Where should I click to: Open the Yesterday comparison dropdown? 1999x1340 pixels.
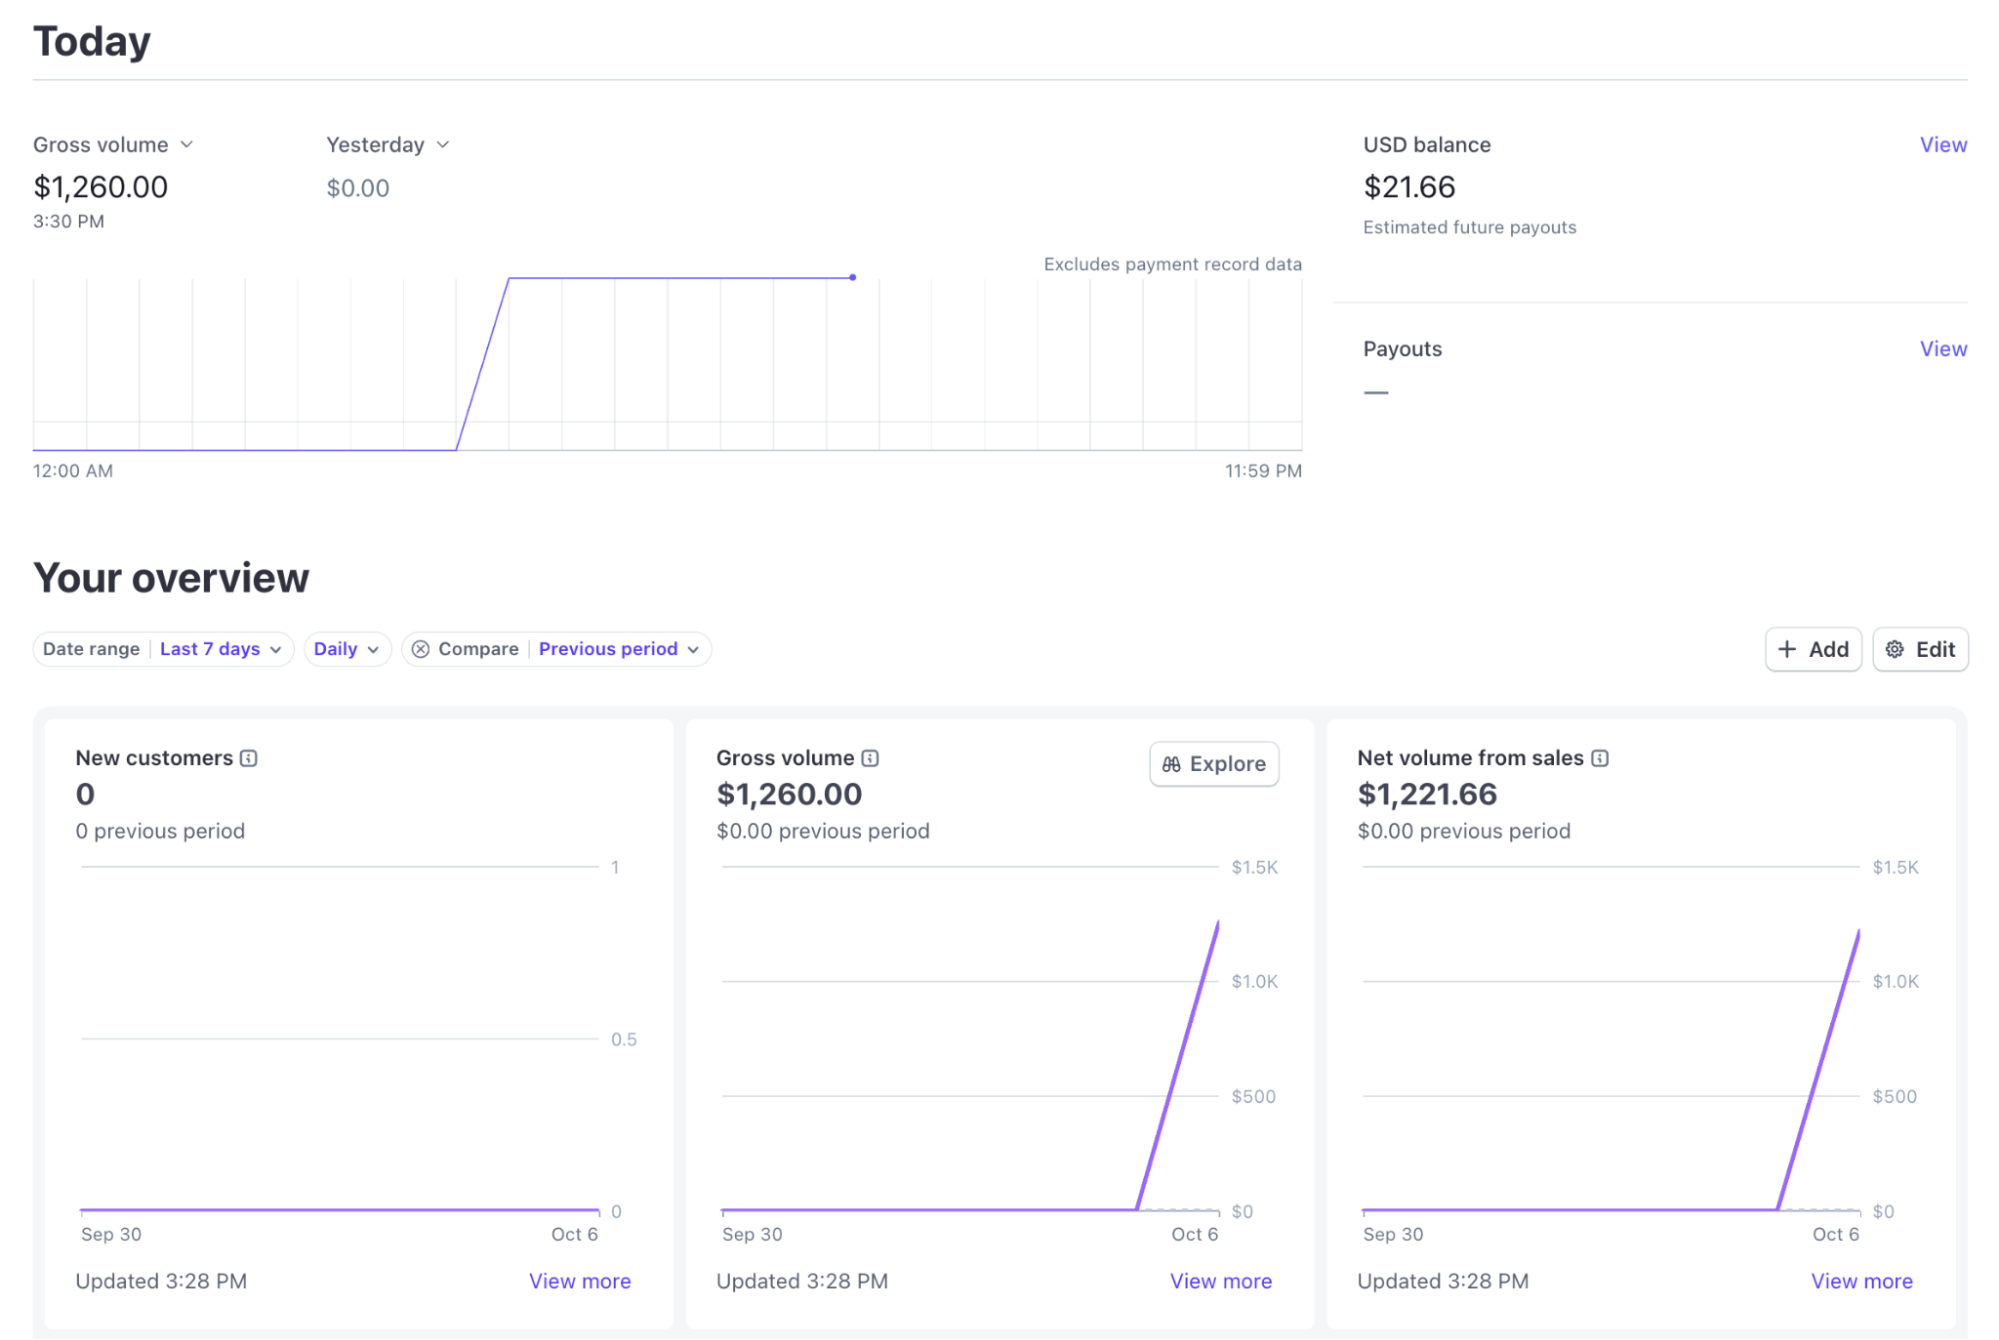[x=387, y=145]
